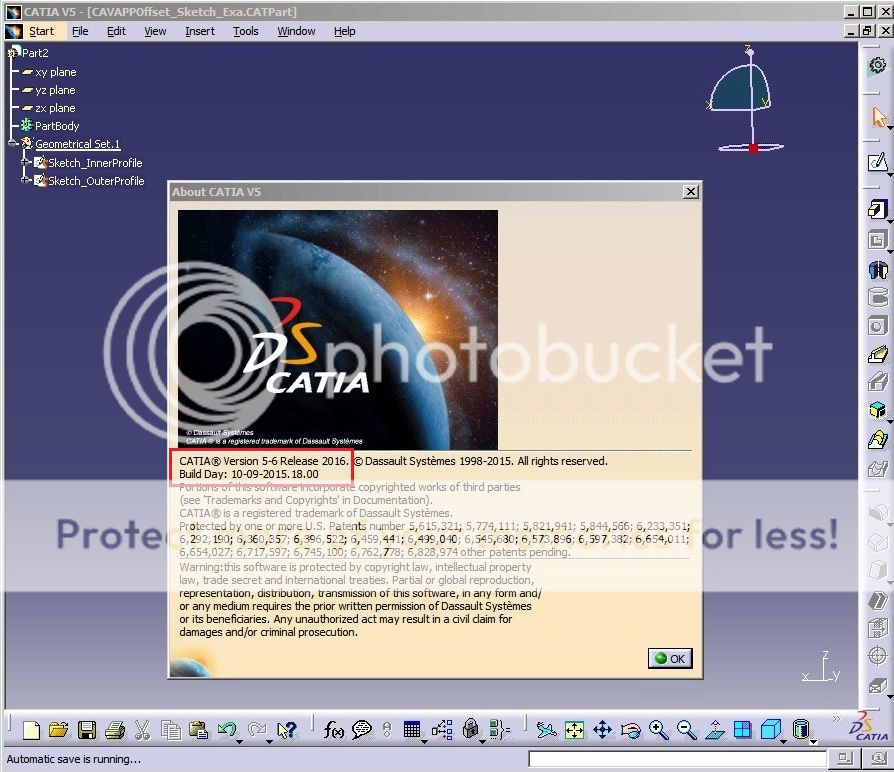Collapse the Geometrical Set.1 node
Screen dimensions: 894x772
[x=12, y=144]
